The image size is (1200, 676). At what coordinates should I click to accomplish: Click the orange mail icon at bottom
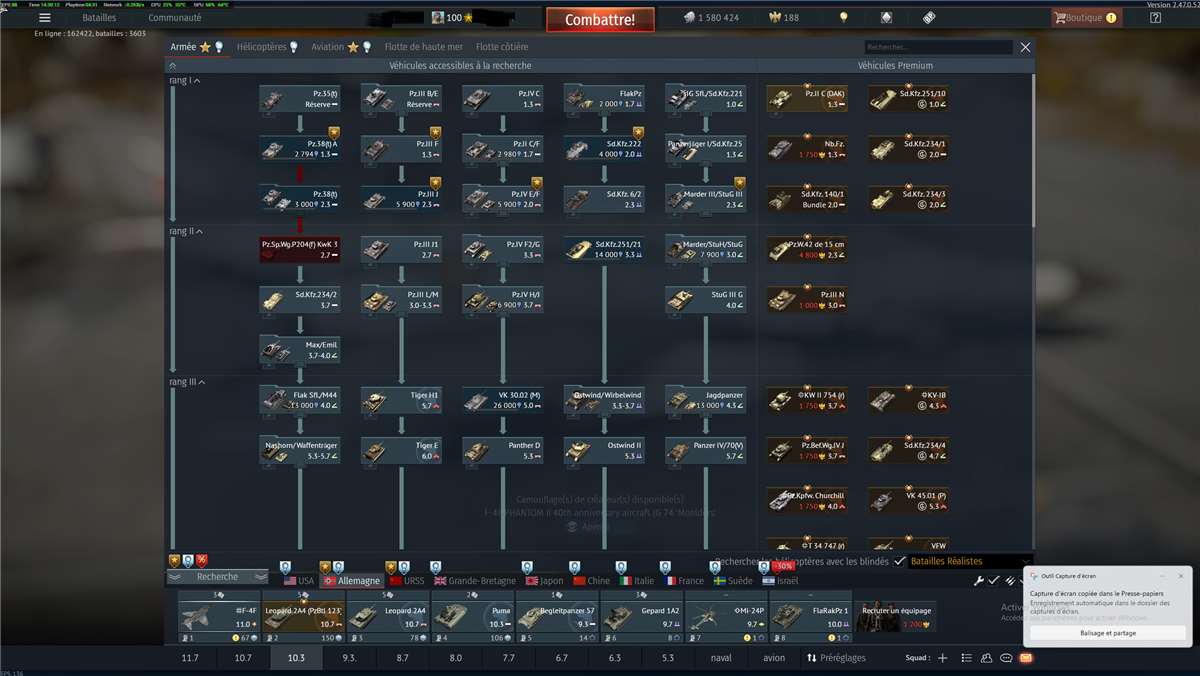(1025, 658)
